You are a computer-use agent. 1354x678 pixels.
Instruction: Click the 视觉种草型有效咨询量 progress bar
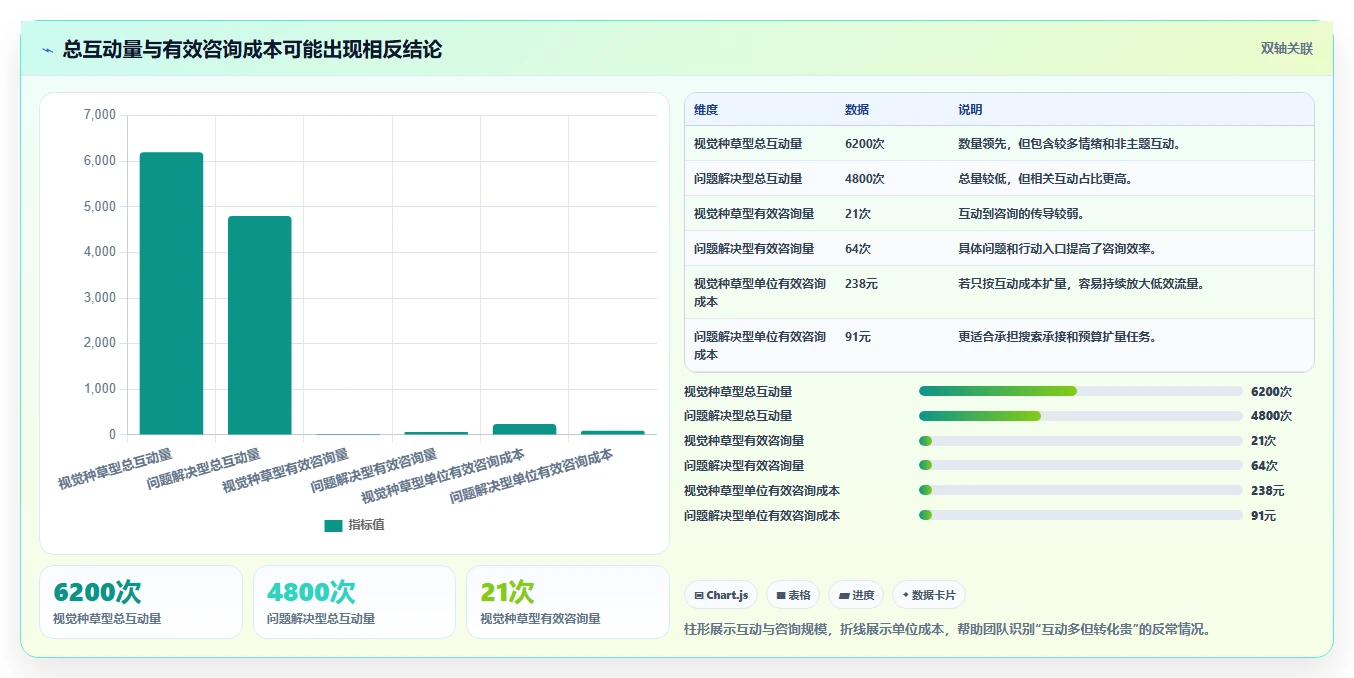point(1081,441)
